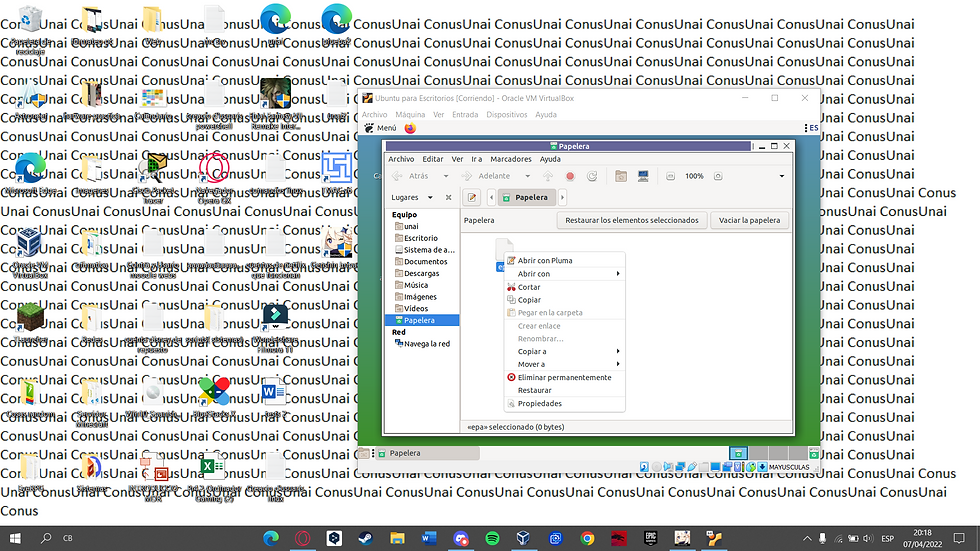This screenshot has width=980, height=551.
Task: Open Epic Games Launcher from taskbar
Action: click(651, 538)
